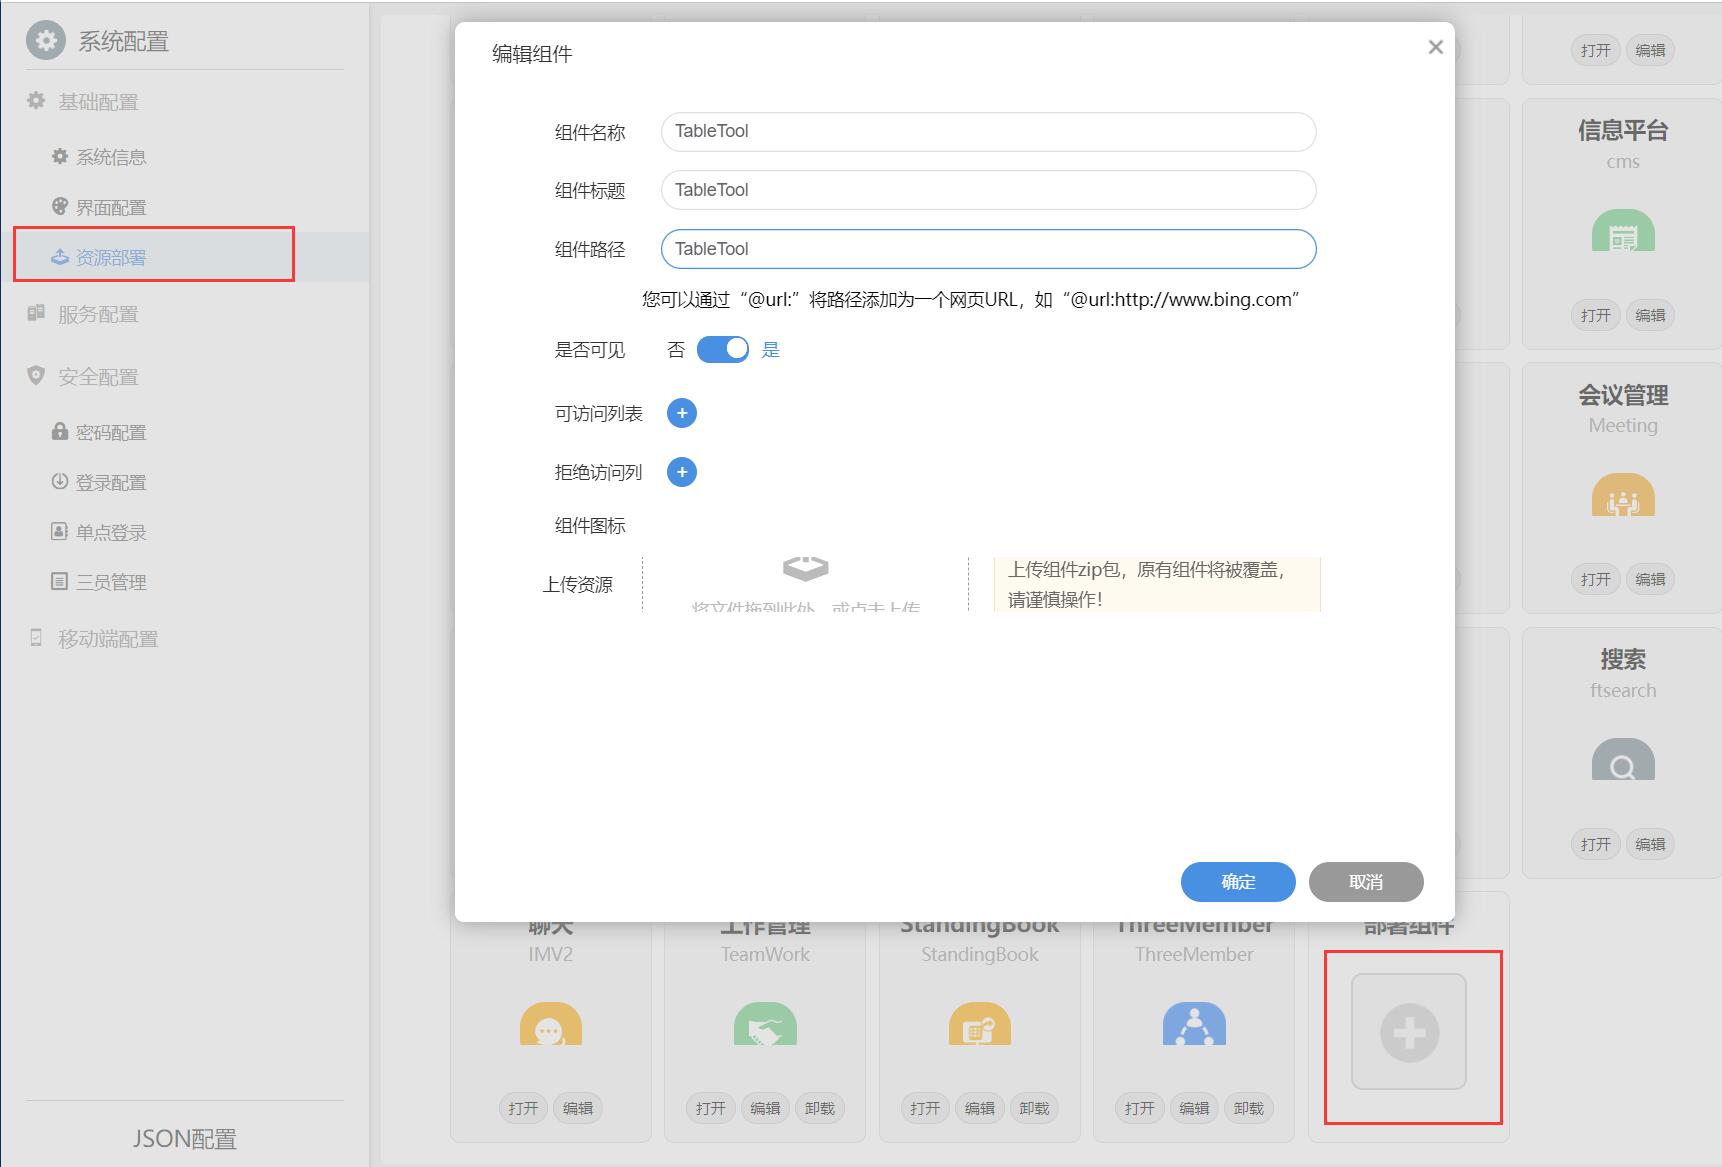This screenshot has width=1722, height=1167.
Task: Click the plus icon beside 可访问列表
Action: 681,413
